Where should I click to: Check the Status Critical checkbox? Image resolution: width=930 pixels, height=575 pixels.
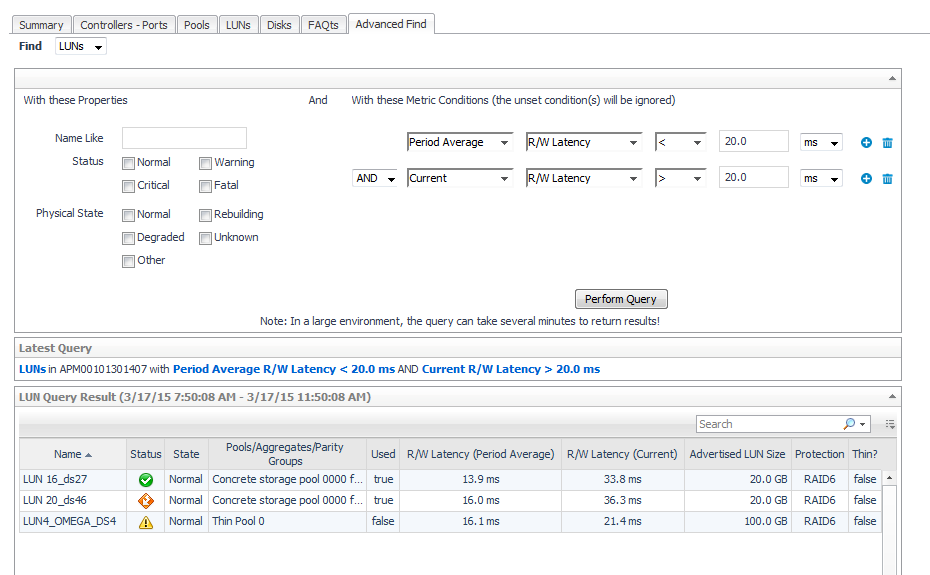(128, 186)
